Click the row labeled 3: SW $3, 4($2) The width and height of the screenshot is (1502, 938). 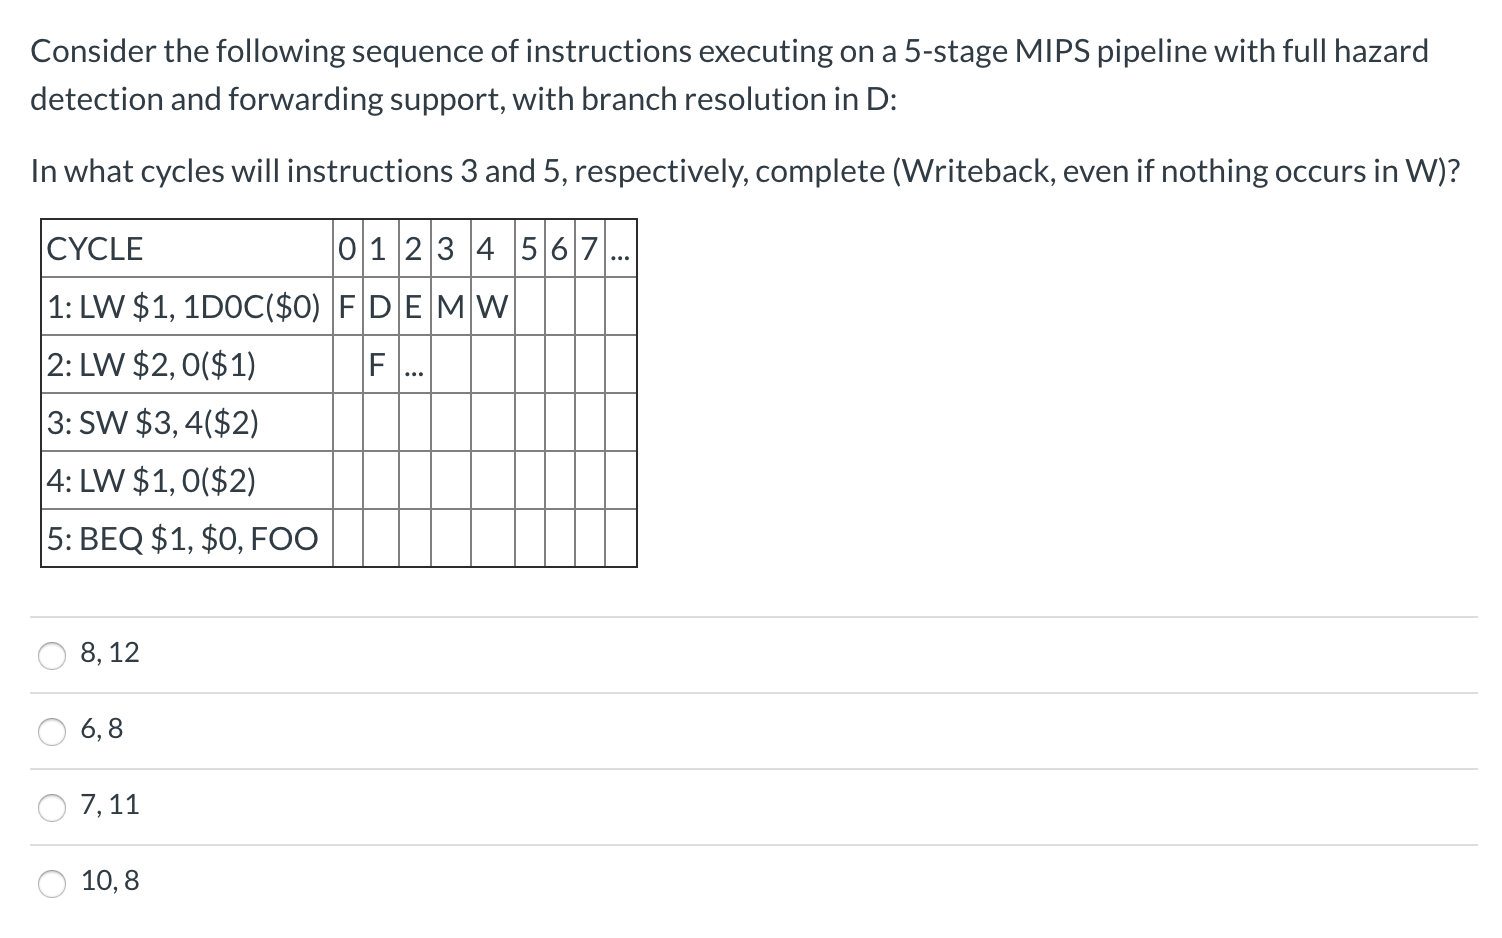153,423
